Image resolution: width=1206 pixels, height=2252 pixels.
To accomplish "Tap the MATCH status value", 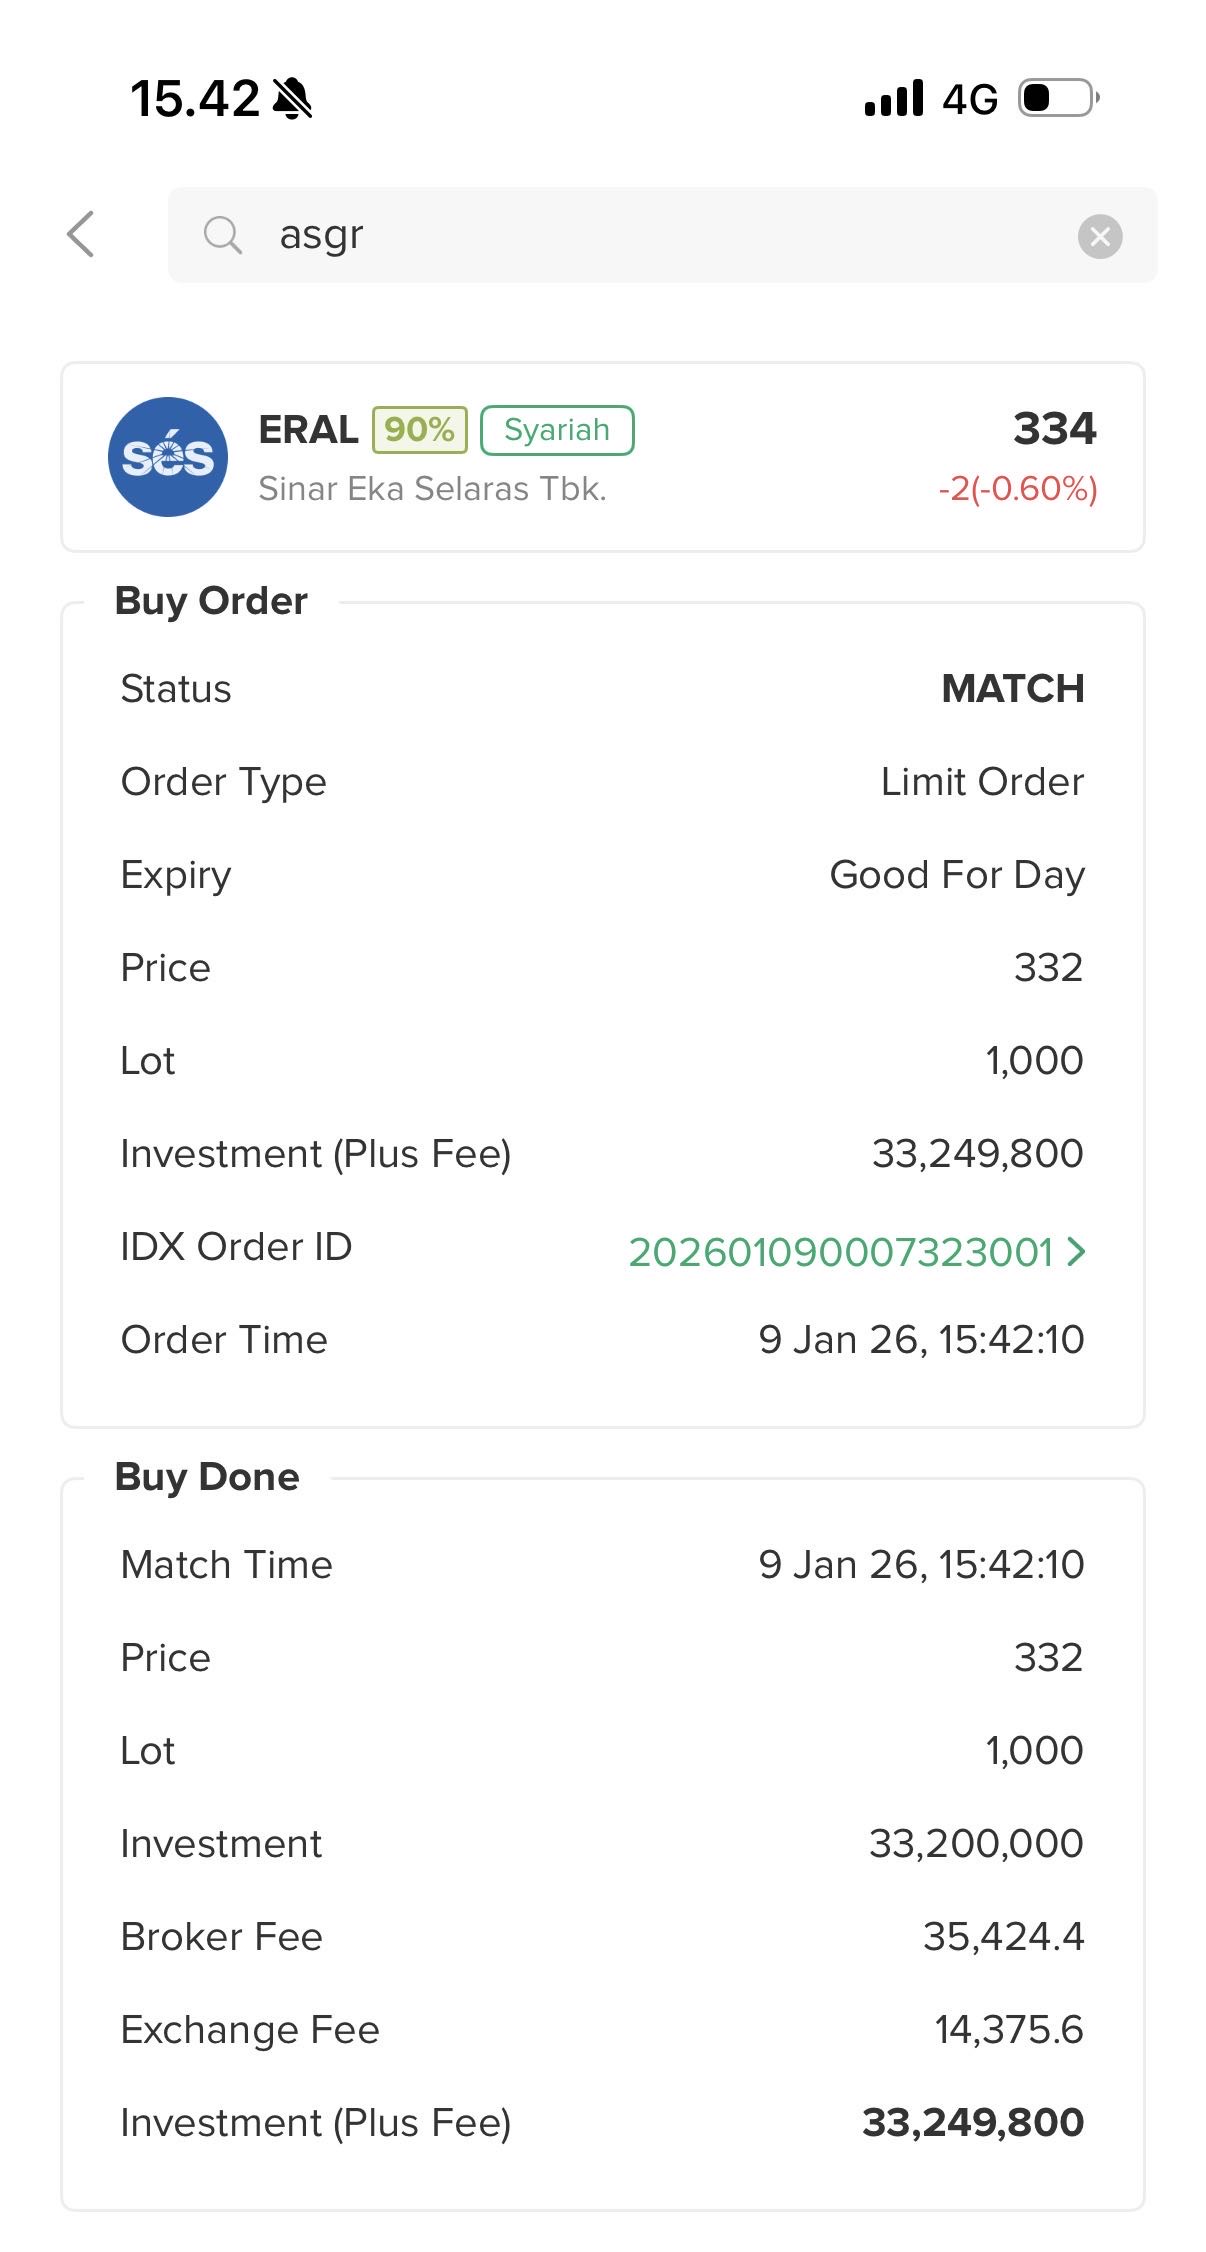I will pyautogui.click(x=1012, y=689).
